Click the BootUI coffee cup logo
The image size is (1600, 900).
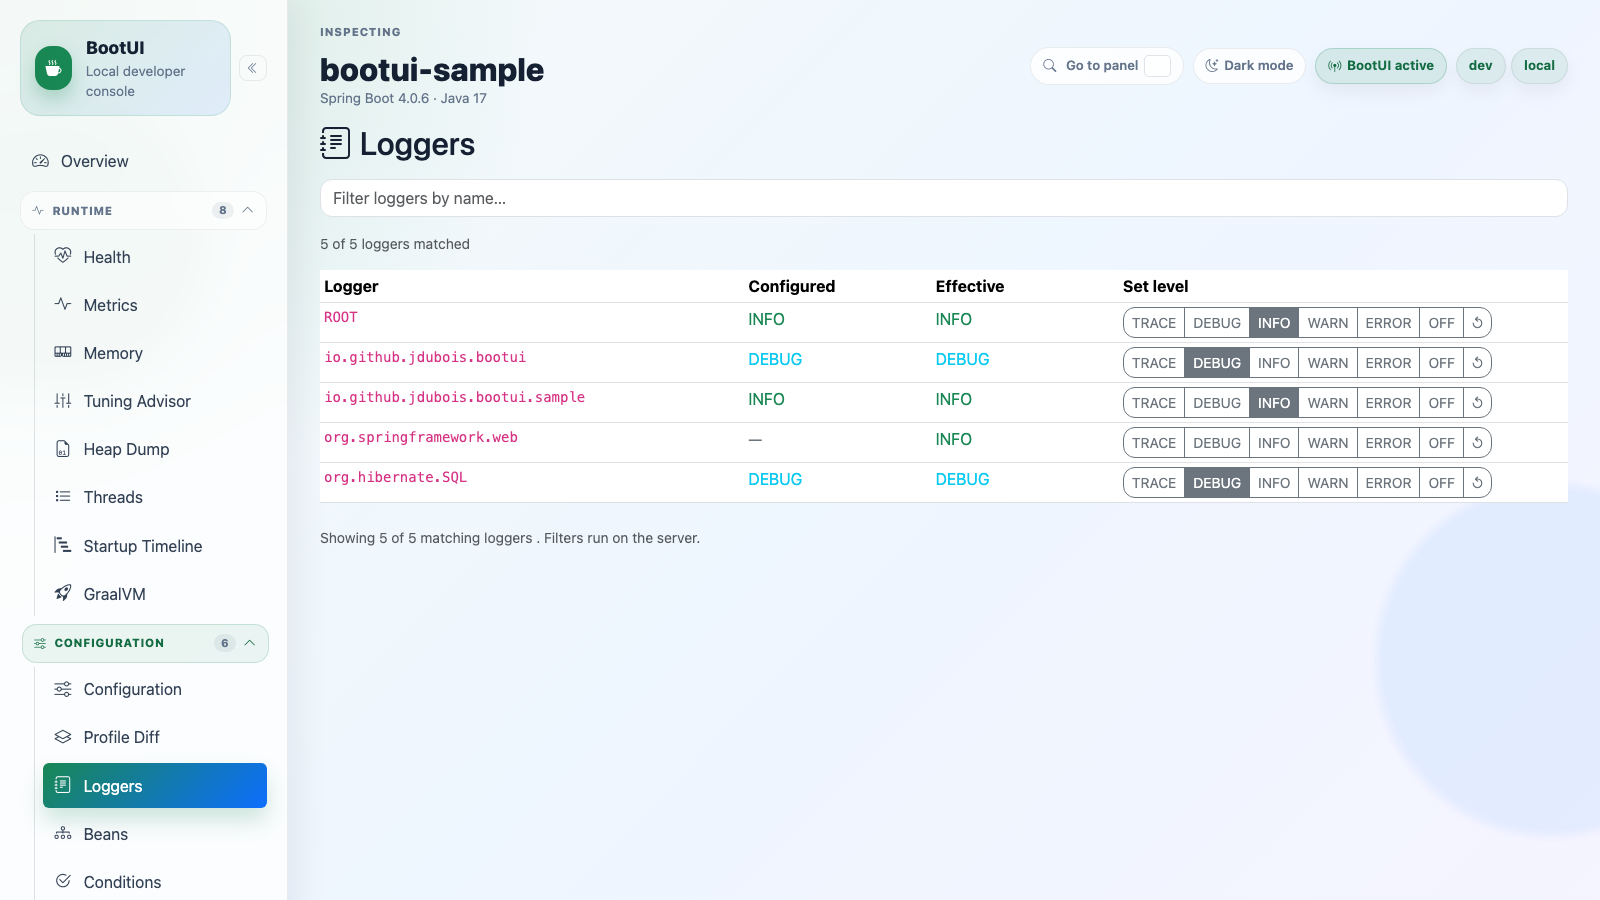tap(53, 68)
